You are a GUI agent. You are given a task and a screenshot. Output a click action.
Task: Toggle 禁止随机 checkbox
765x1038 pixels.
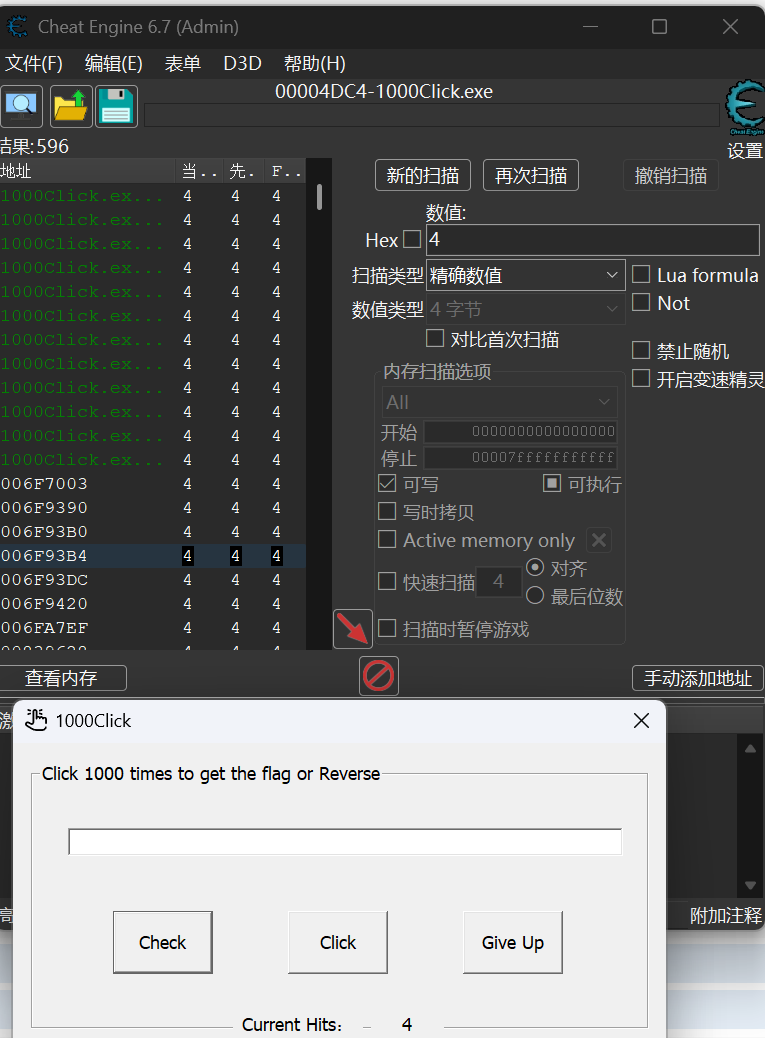(x=641, y=350)
